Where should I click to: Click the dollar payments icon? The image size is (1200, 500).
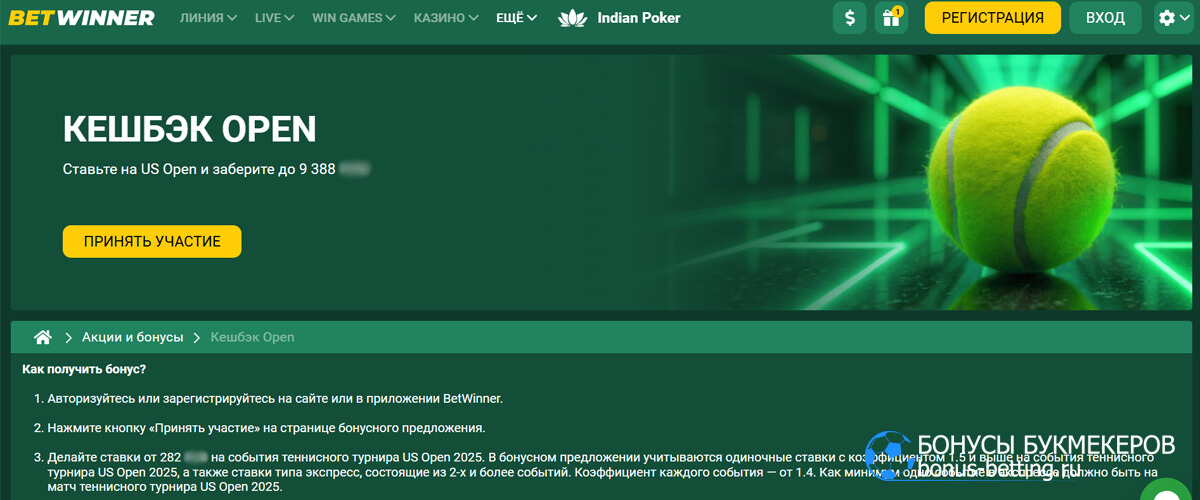click(850, 18)
